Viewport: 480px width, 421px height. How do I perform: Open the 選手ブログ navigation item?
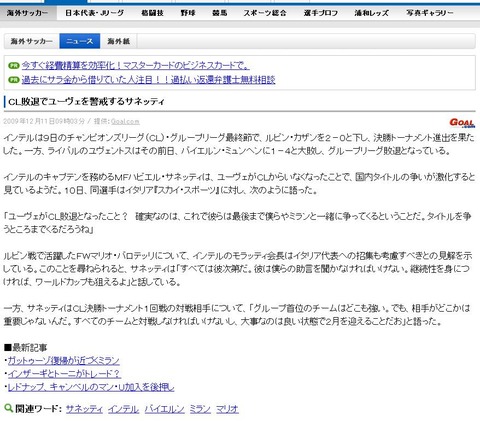pyautogui.click(x=321, y=13)
